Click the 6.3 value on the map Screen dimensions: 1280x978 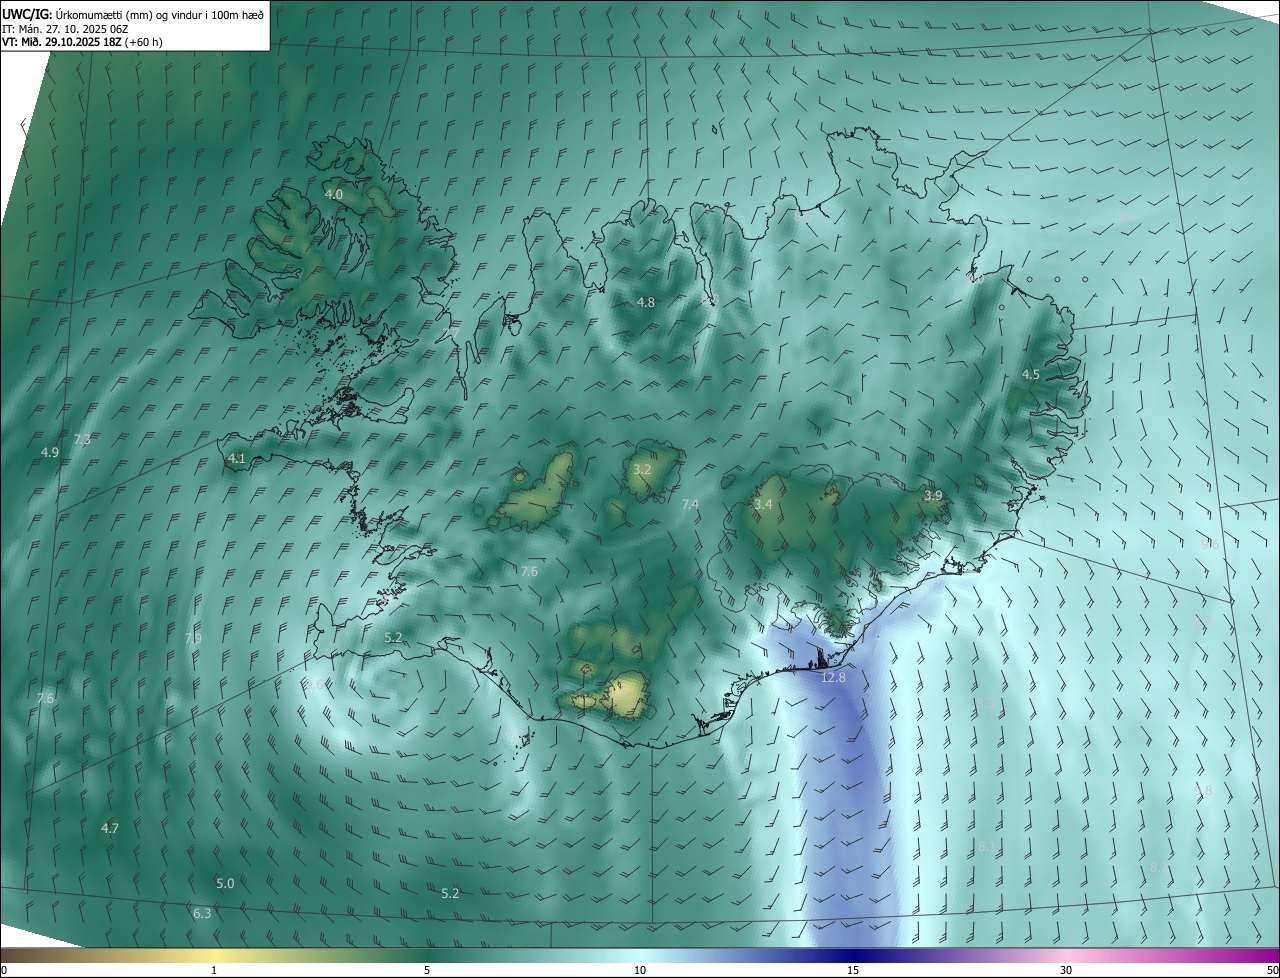point(202,913)
